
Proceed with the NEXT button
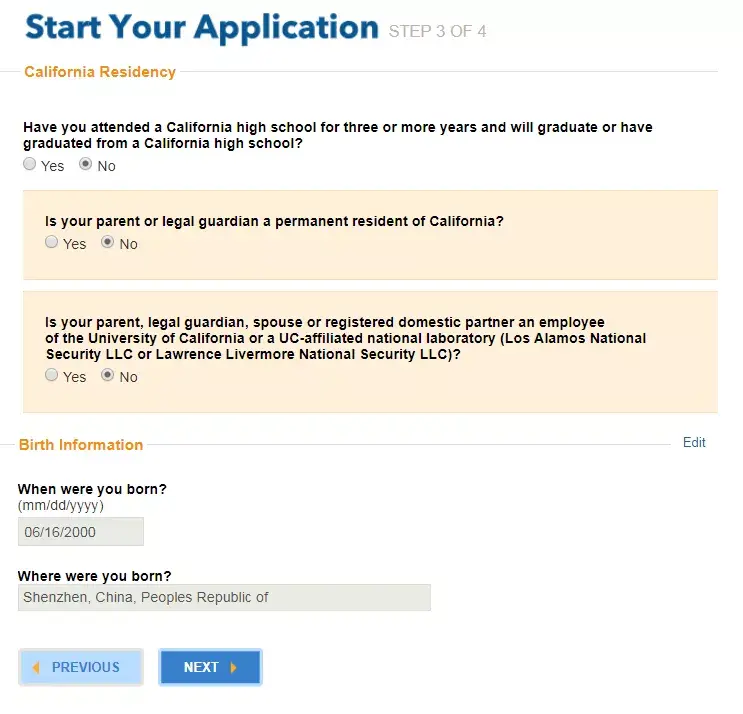point(210,668)
